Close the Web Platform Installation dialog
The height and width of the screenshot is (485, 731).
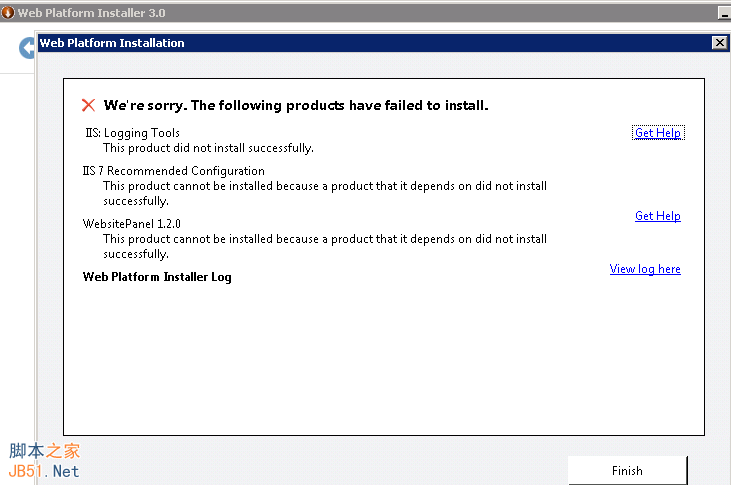(x=719, y=43)
